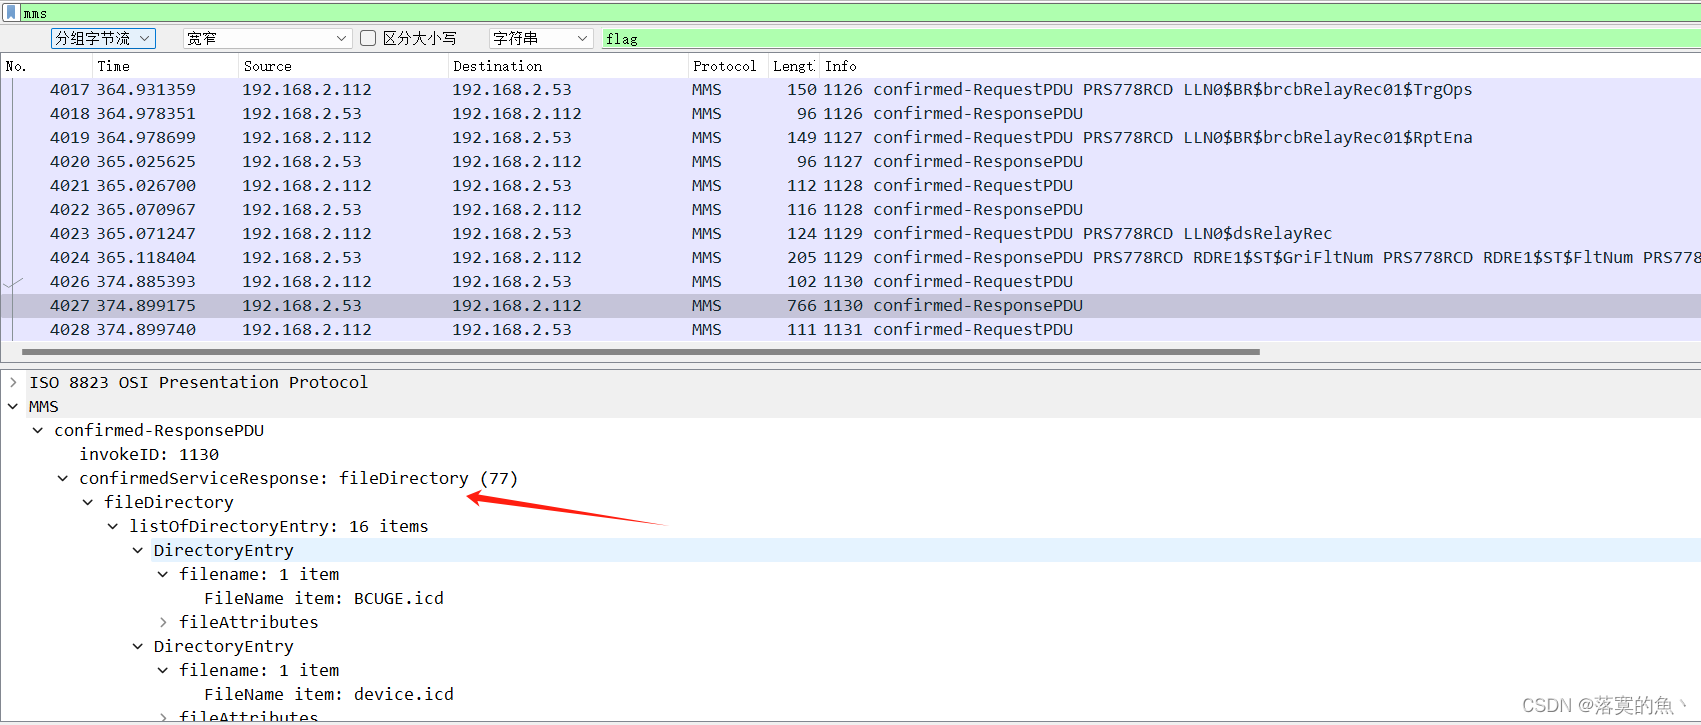Image resolution: width=1701 pixels, height=725 pixels.
Task: Open the 字符串 search type dropdown
Action: pos(541,38)
